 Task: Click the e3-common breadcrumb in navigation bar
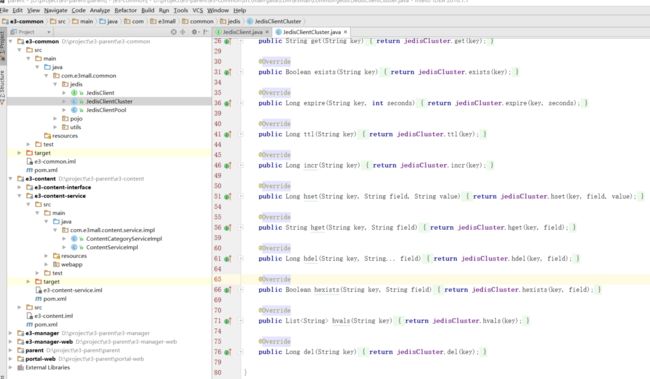23,21
